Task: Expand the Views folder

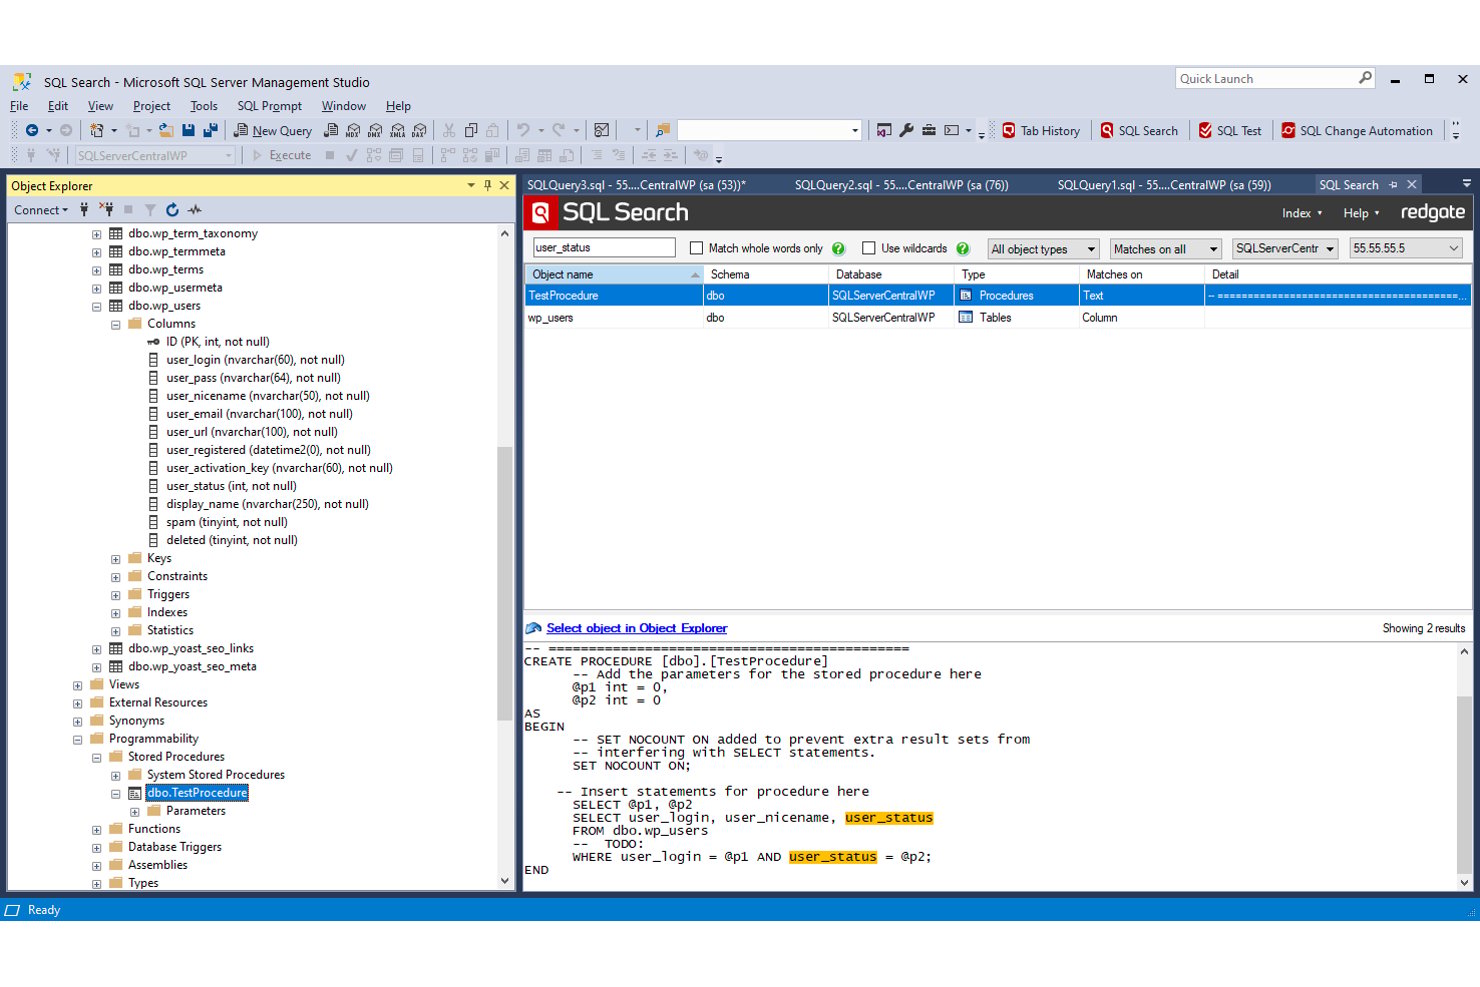Action: (78, 685)
